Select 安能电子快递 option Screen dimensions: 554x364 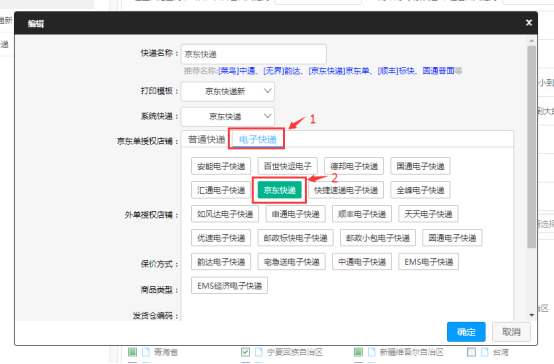point(221,166)
